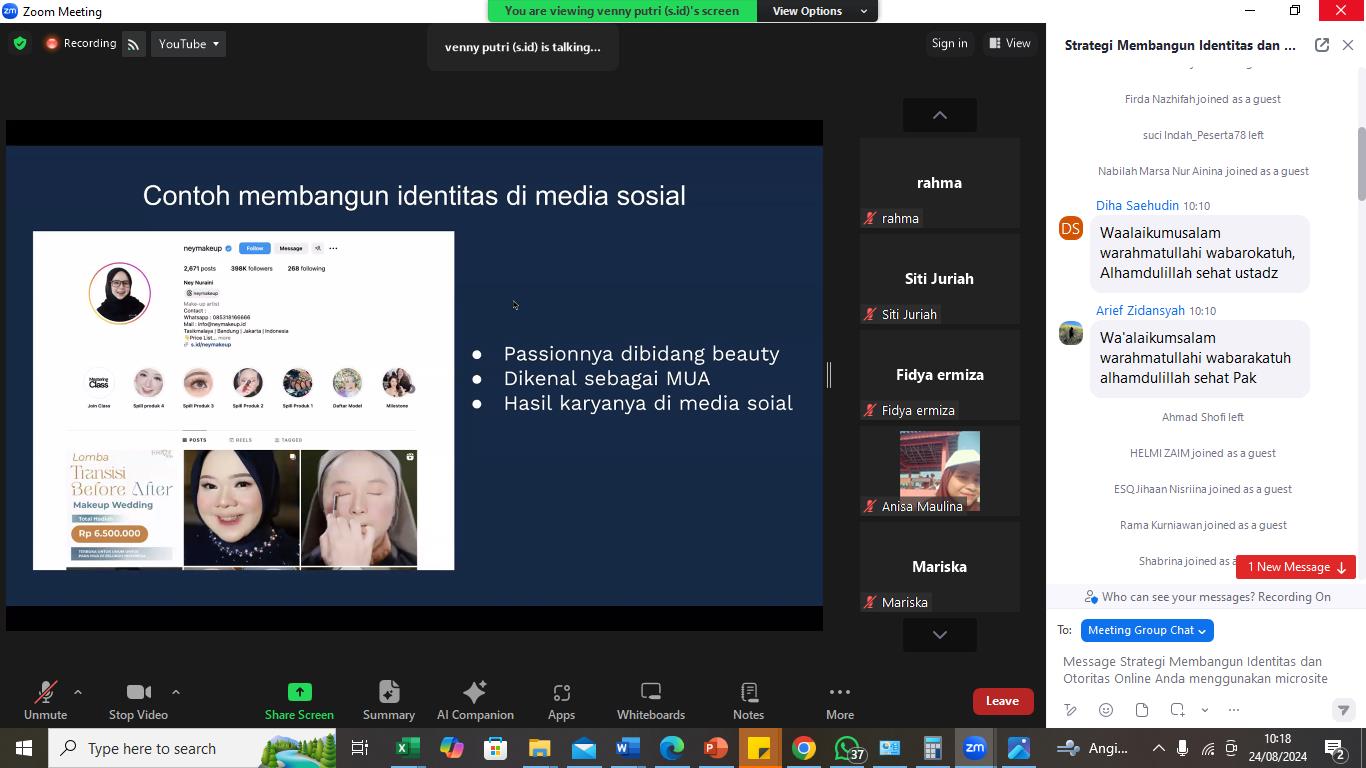Click the chat message input field
The height and width of the screenshot is (768, 1366).
[1200, 670]
